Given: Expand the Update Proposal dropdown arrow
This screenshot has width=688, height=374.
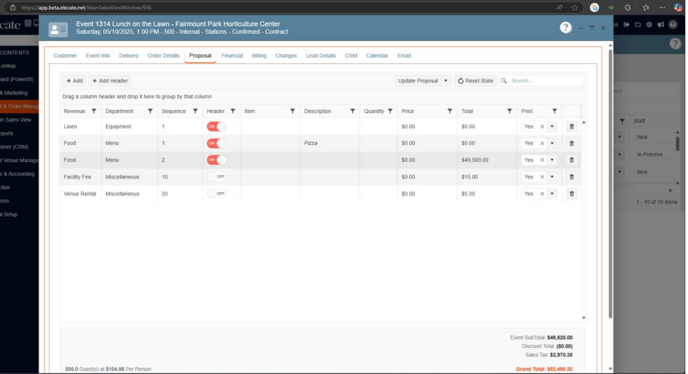Looking at the screenshot, I should 446,81.
